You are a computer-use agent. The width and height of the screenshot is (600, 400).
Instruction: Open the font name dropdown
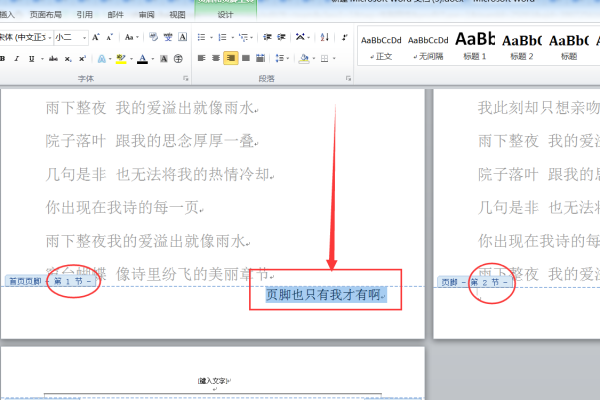tap(50, 38)
